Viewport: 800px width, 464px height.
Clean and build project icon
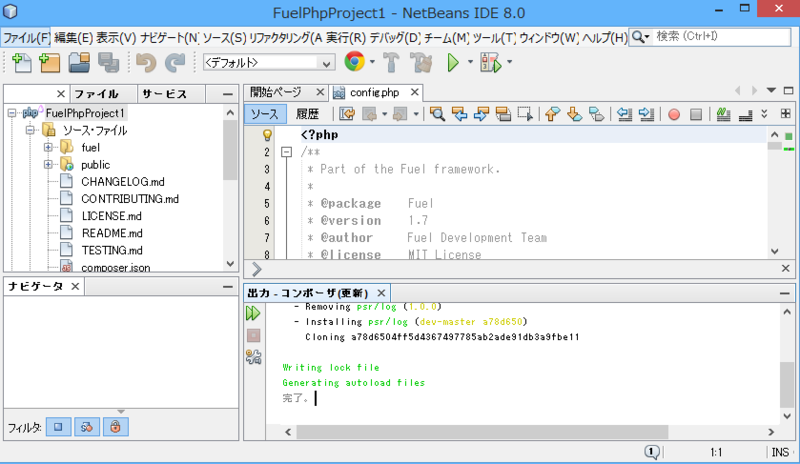point(421,62)
